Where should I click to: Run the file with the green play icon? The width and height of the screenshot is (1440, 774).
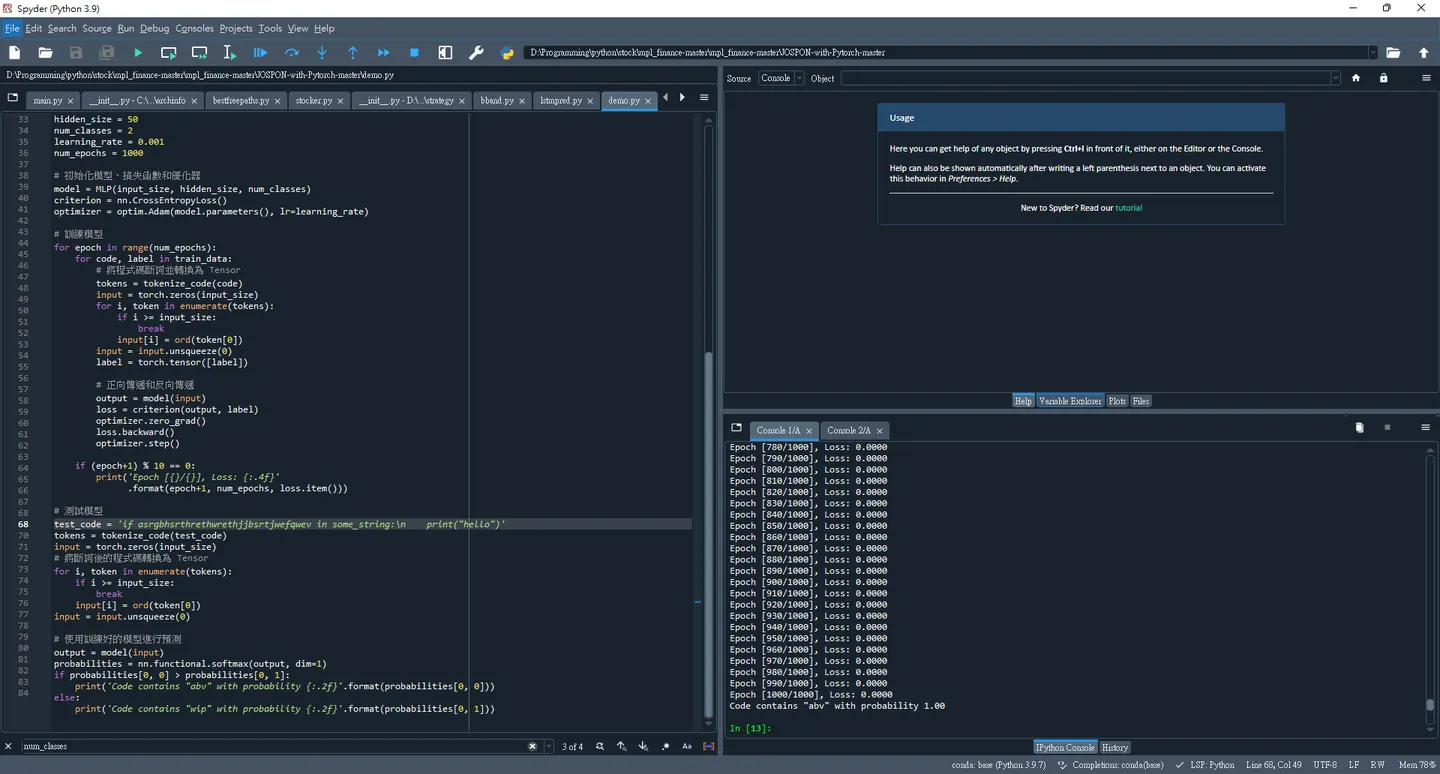click(x=138, y=53)
